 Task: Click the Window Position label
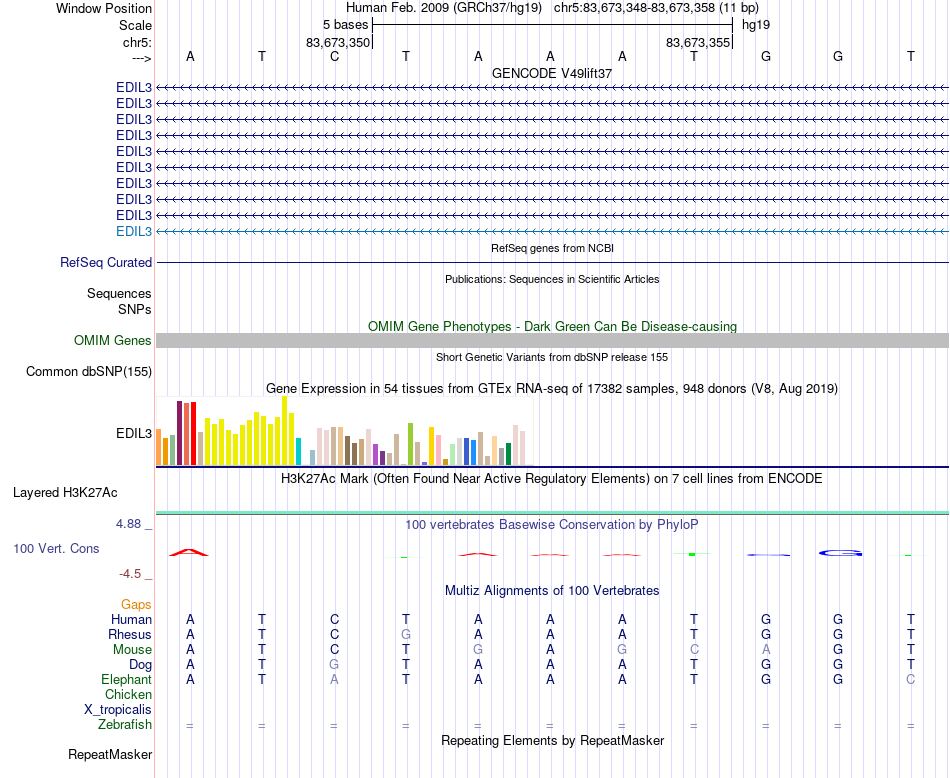104,8
